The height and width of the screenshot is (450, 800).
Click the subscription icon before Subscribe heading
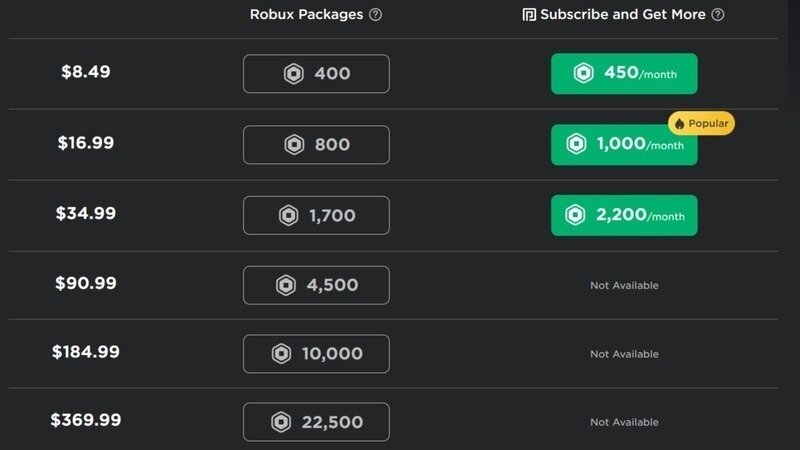point(529,15)
